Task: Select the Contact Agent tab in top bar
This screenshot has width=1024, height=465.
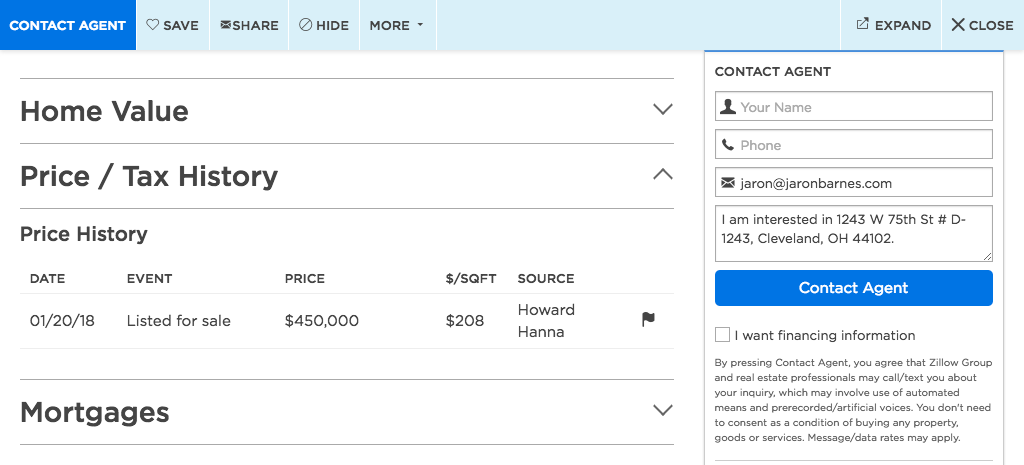Action: 67,25
